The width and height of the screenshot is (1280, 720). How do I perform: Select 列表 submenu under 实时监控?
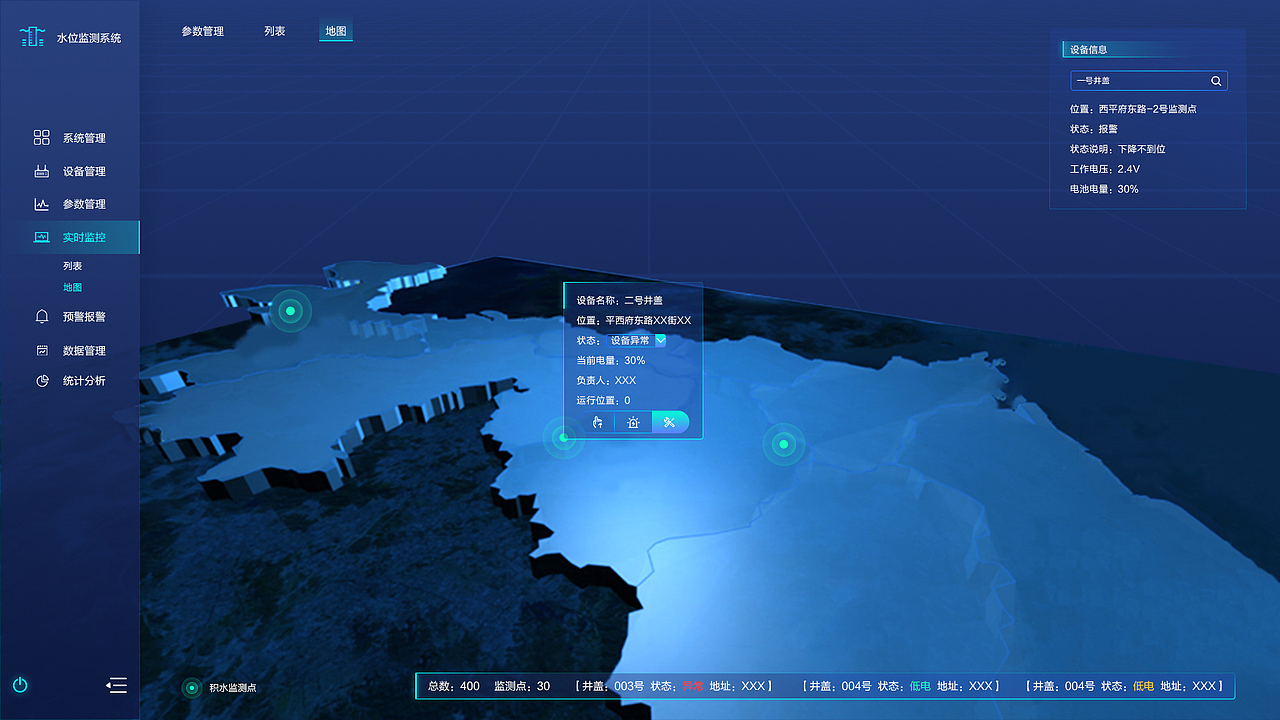click(72, 266)
